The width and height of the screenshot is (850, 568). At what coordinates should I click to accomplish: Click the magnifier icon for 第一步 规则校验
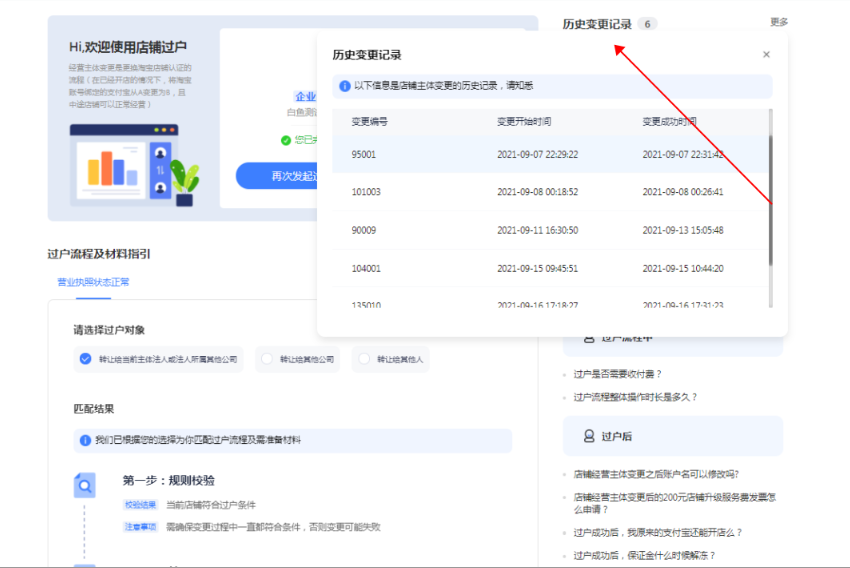pyautogui.click(x=85, y=485)
